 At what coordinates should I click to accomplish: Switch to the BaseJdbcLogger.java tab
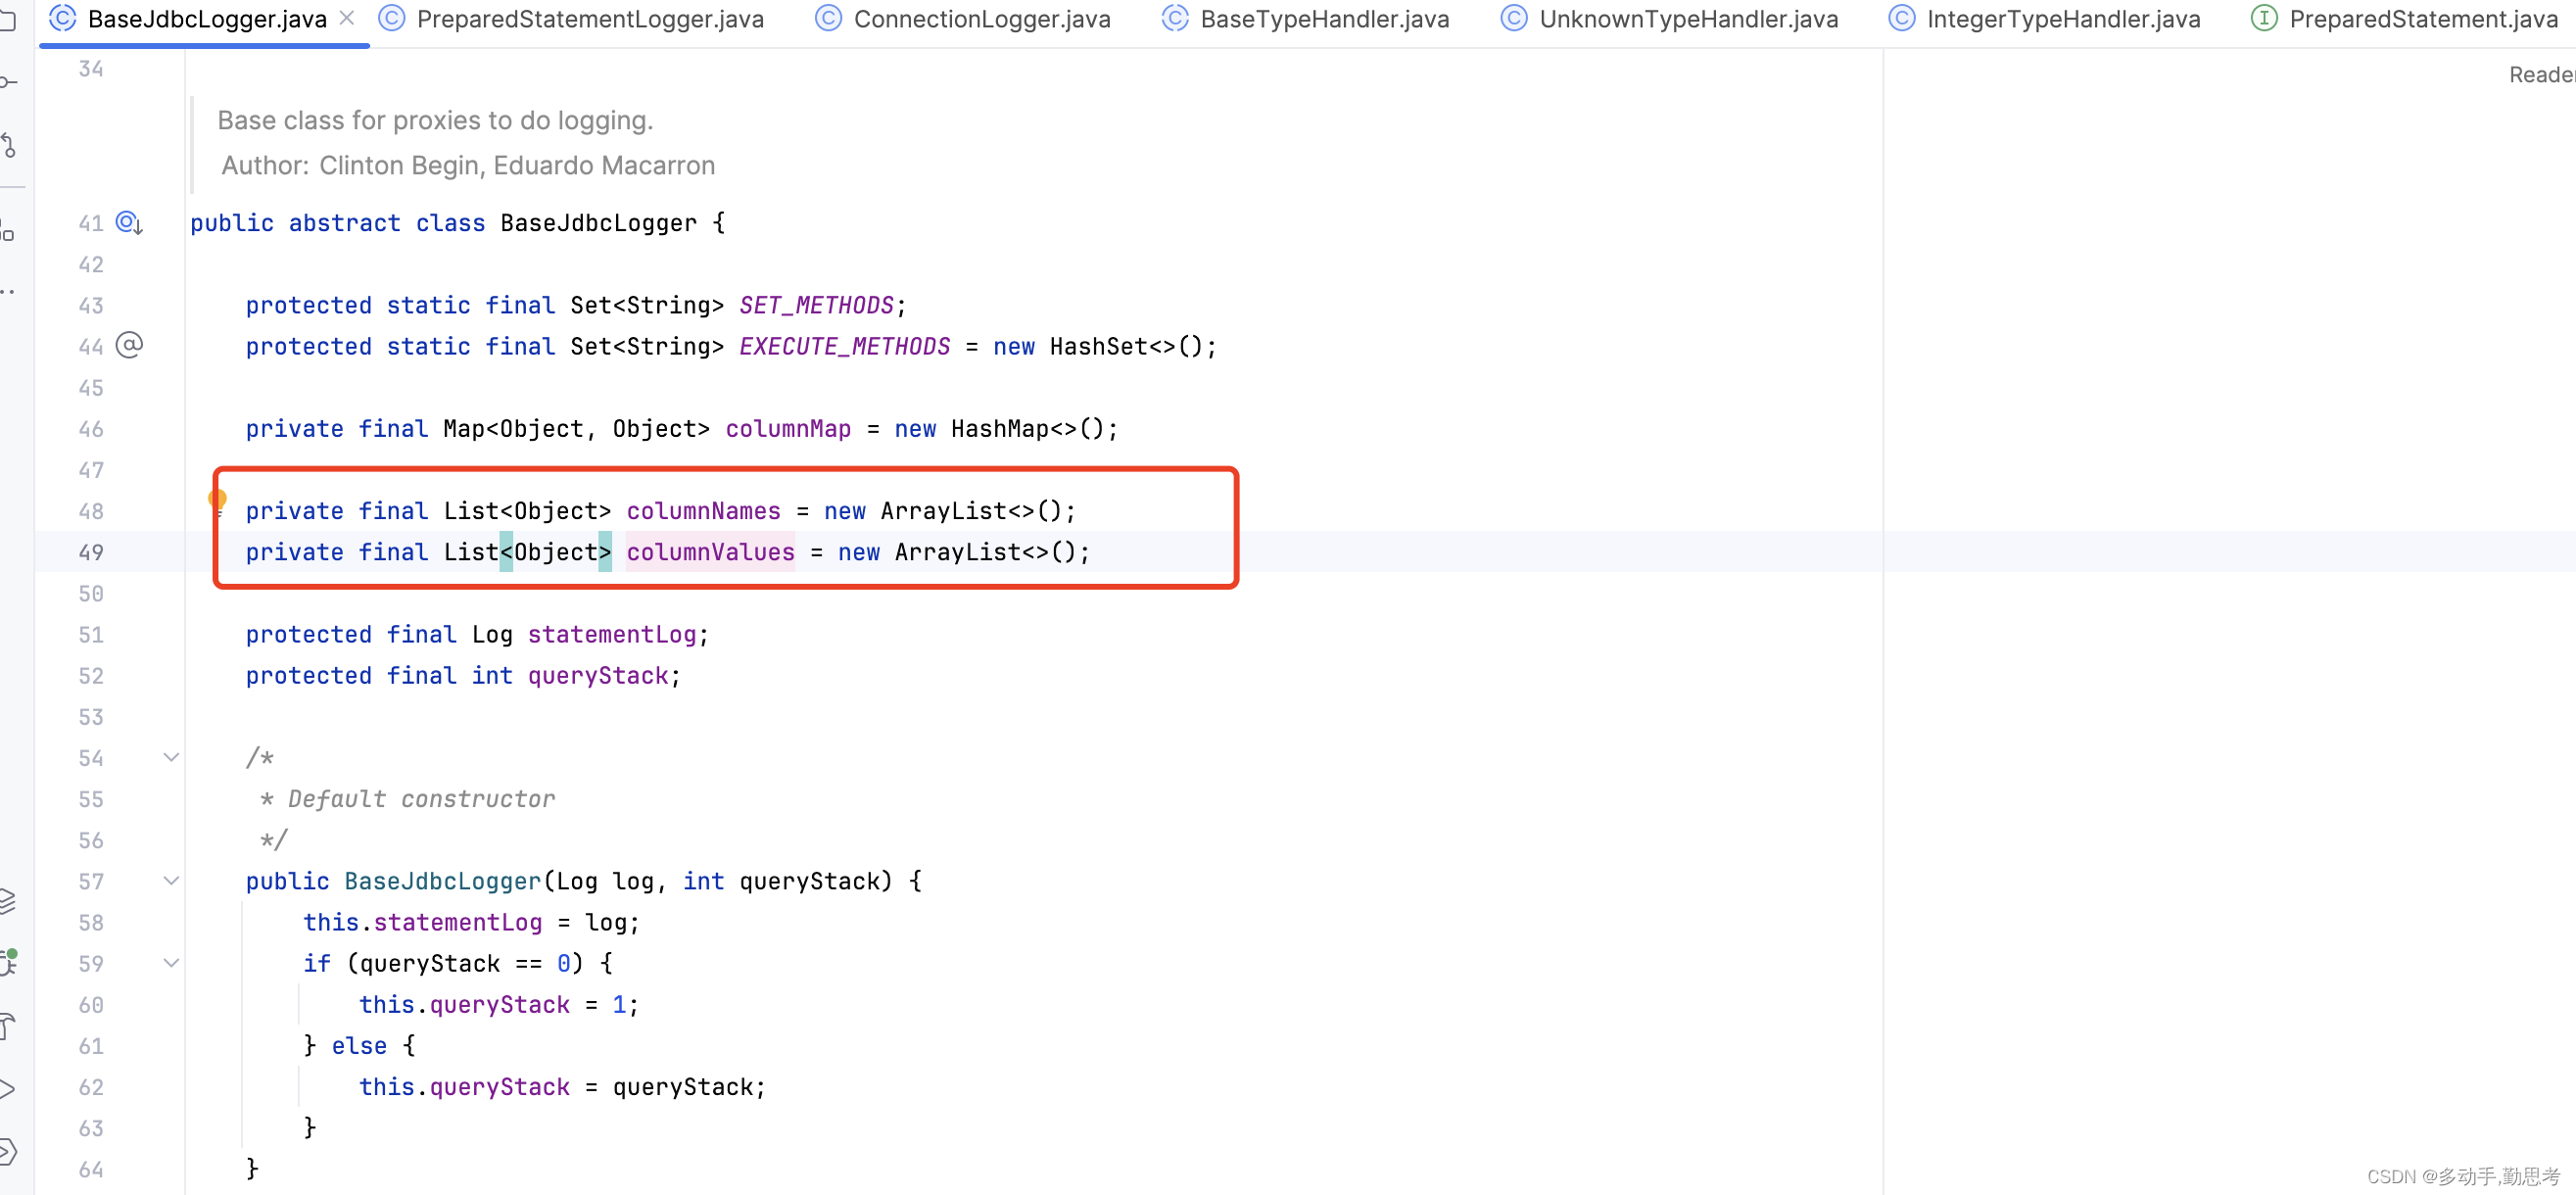click(207, 19)
